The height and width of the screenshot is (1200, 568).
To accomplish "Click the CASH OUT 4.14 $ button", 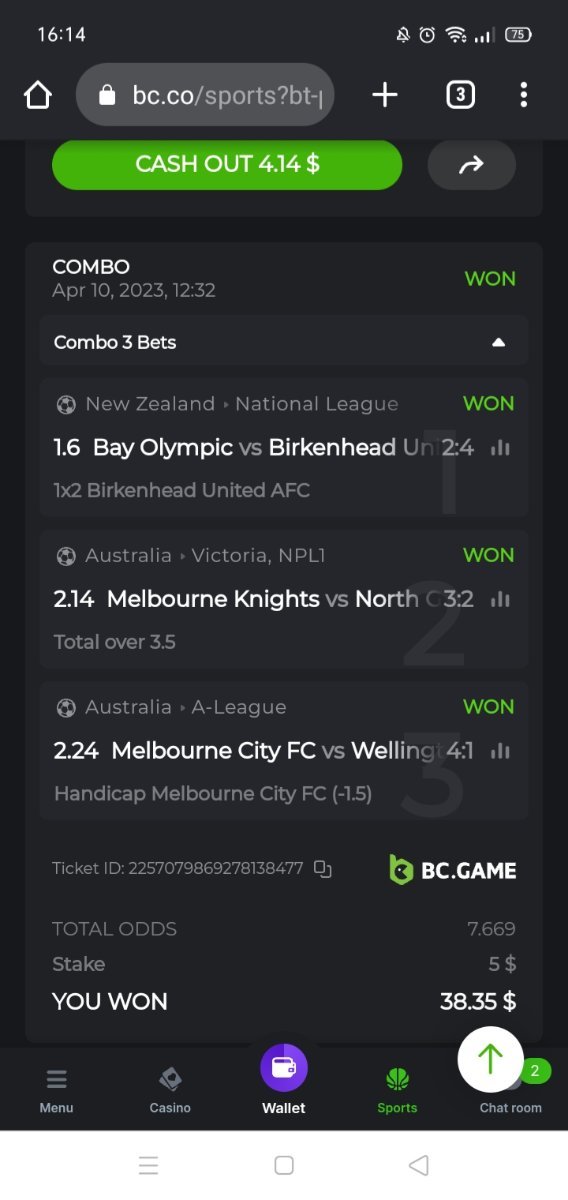I will tap(227, 165).
